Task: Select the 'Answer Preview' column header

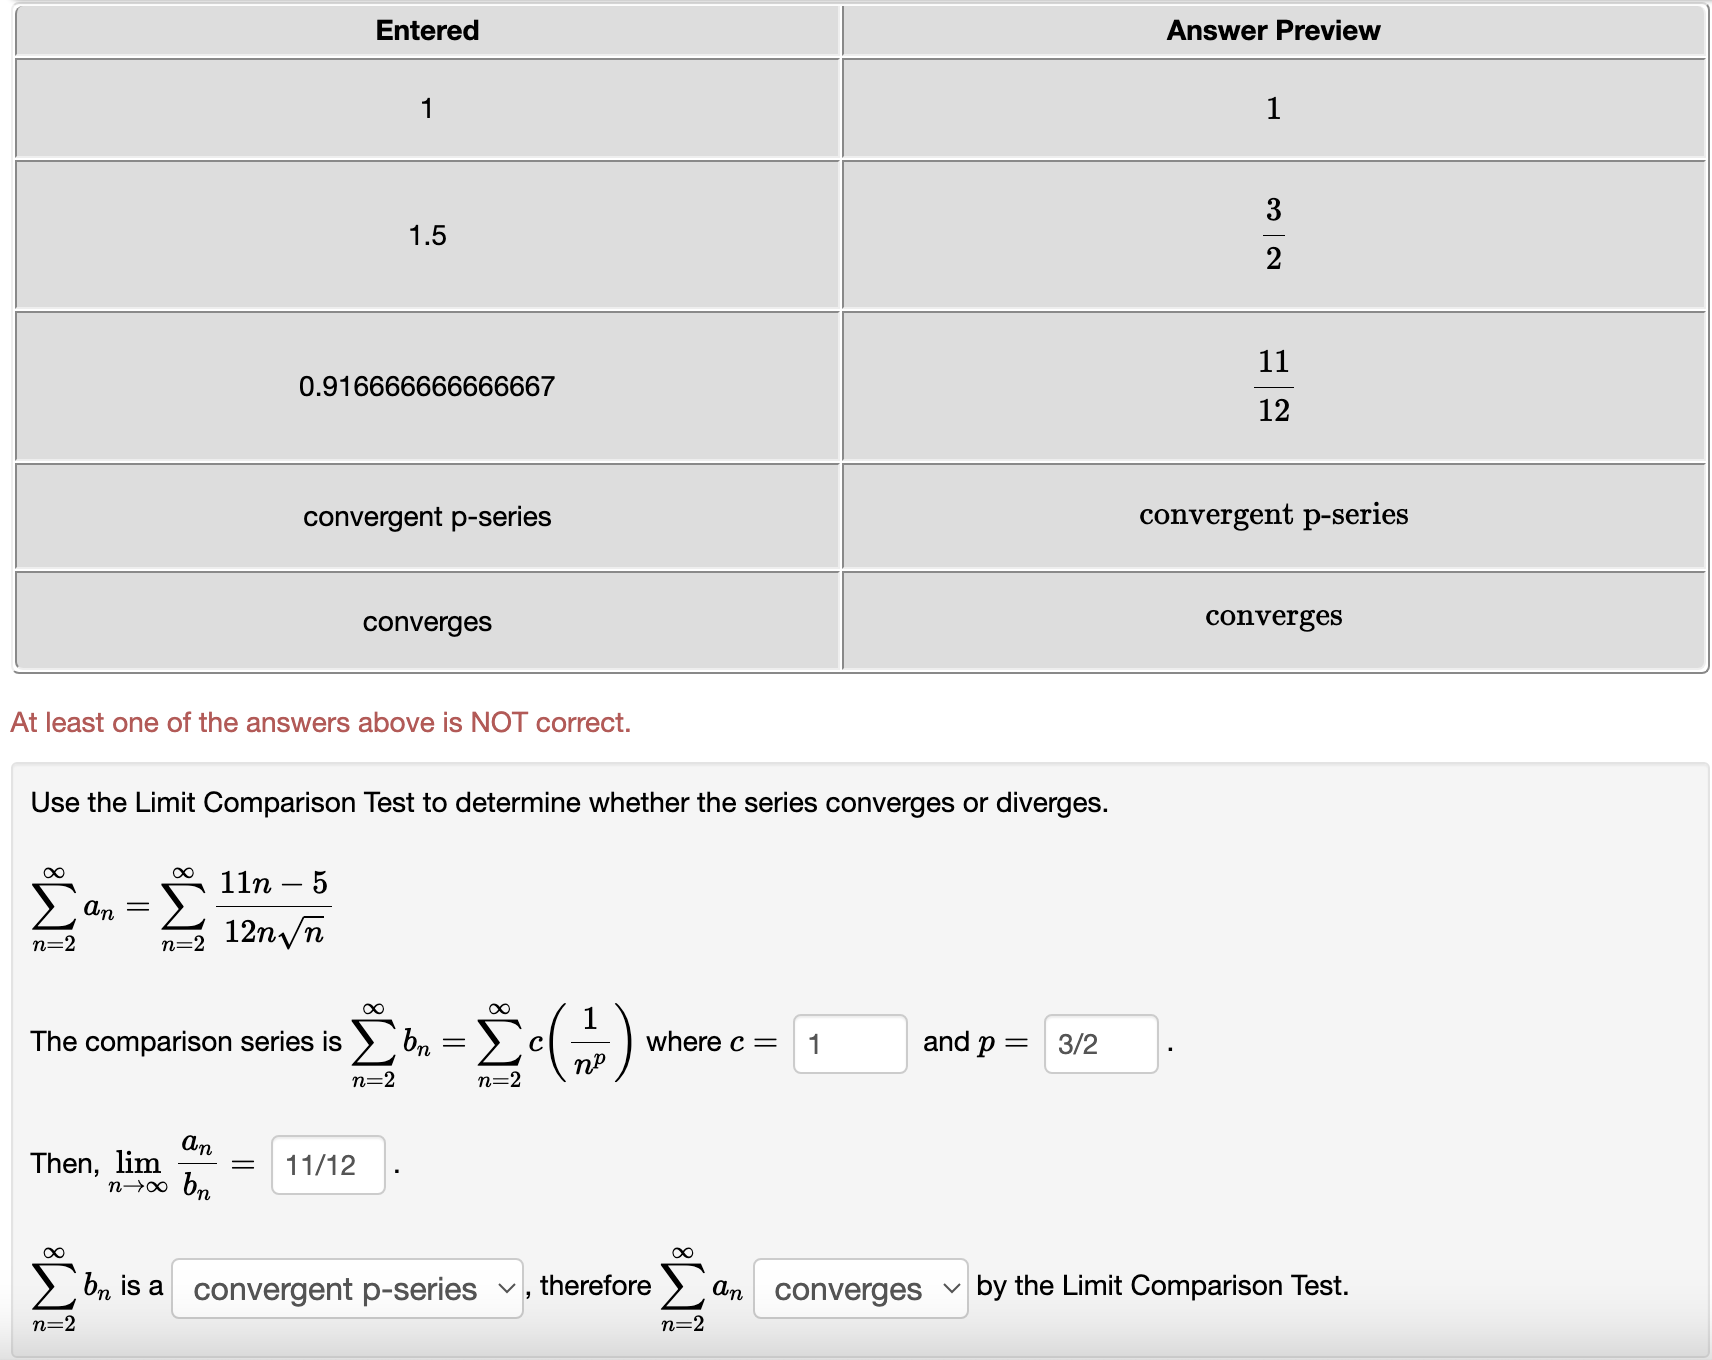Action: [1273, 30]
